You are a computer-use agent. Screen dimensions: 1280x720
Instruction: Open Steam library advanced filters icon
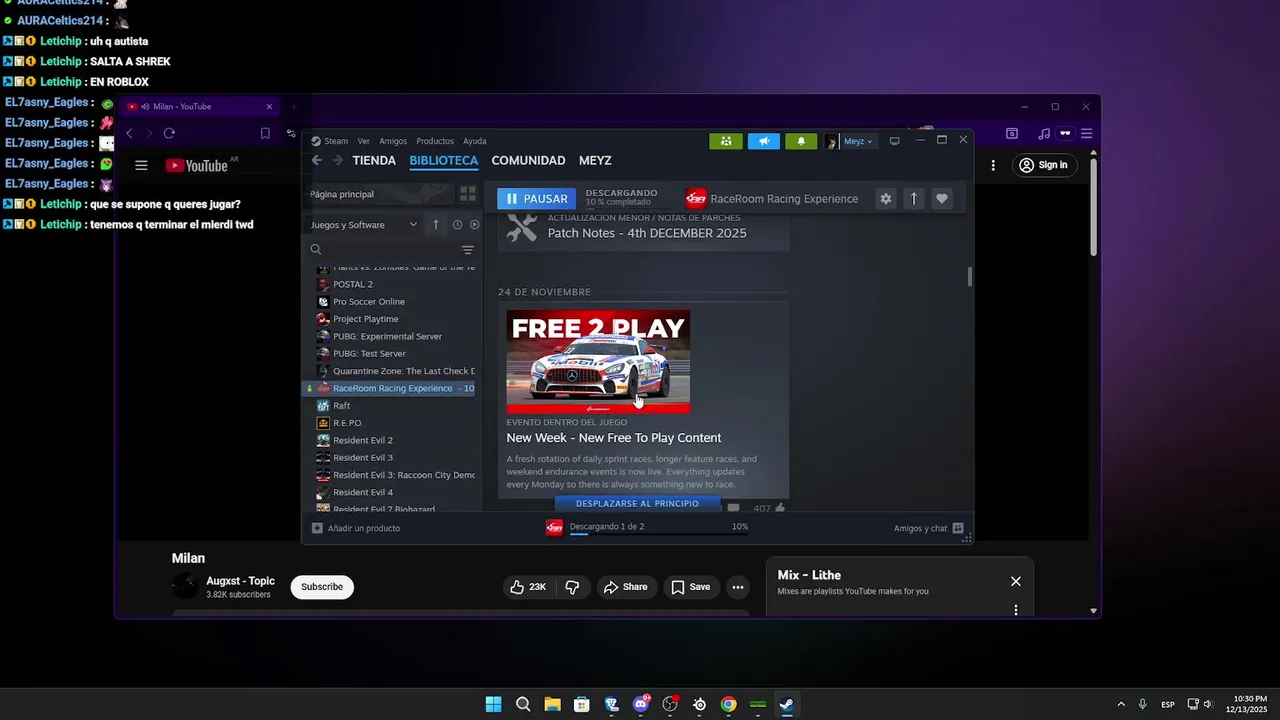coord(467,250)
